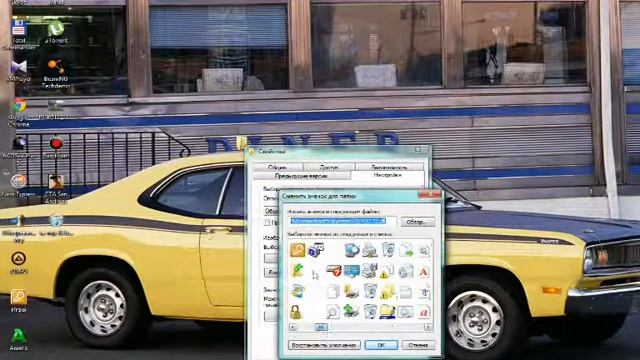Click the Восстановить умолчания button

(x=324, y=345)
